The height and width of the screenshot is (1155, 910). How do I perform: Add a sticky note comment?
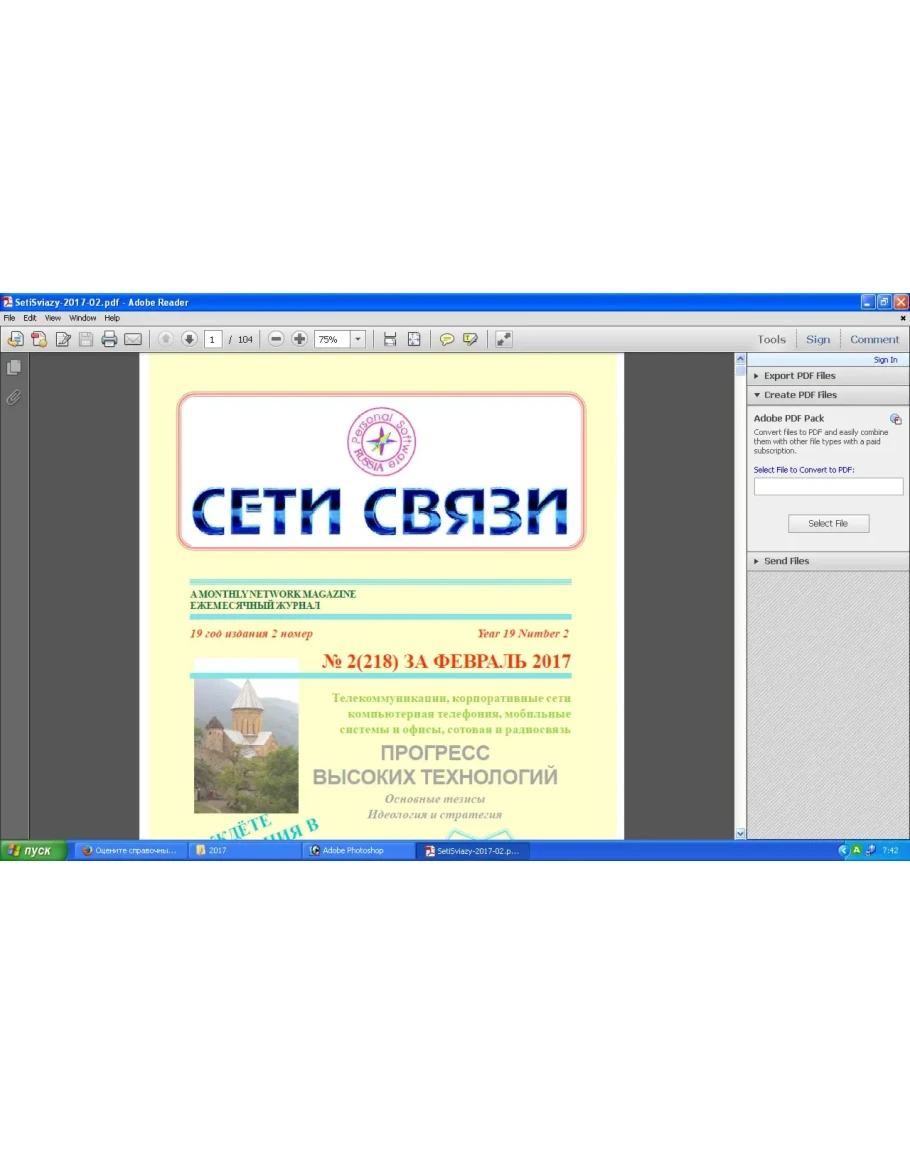click(447, 339)
